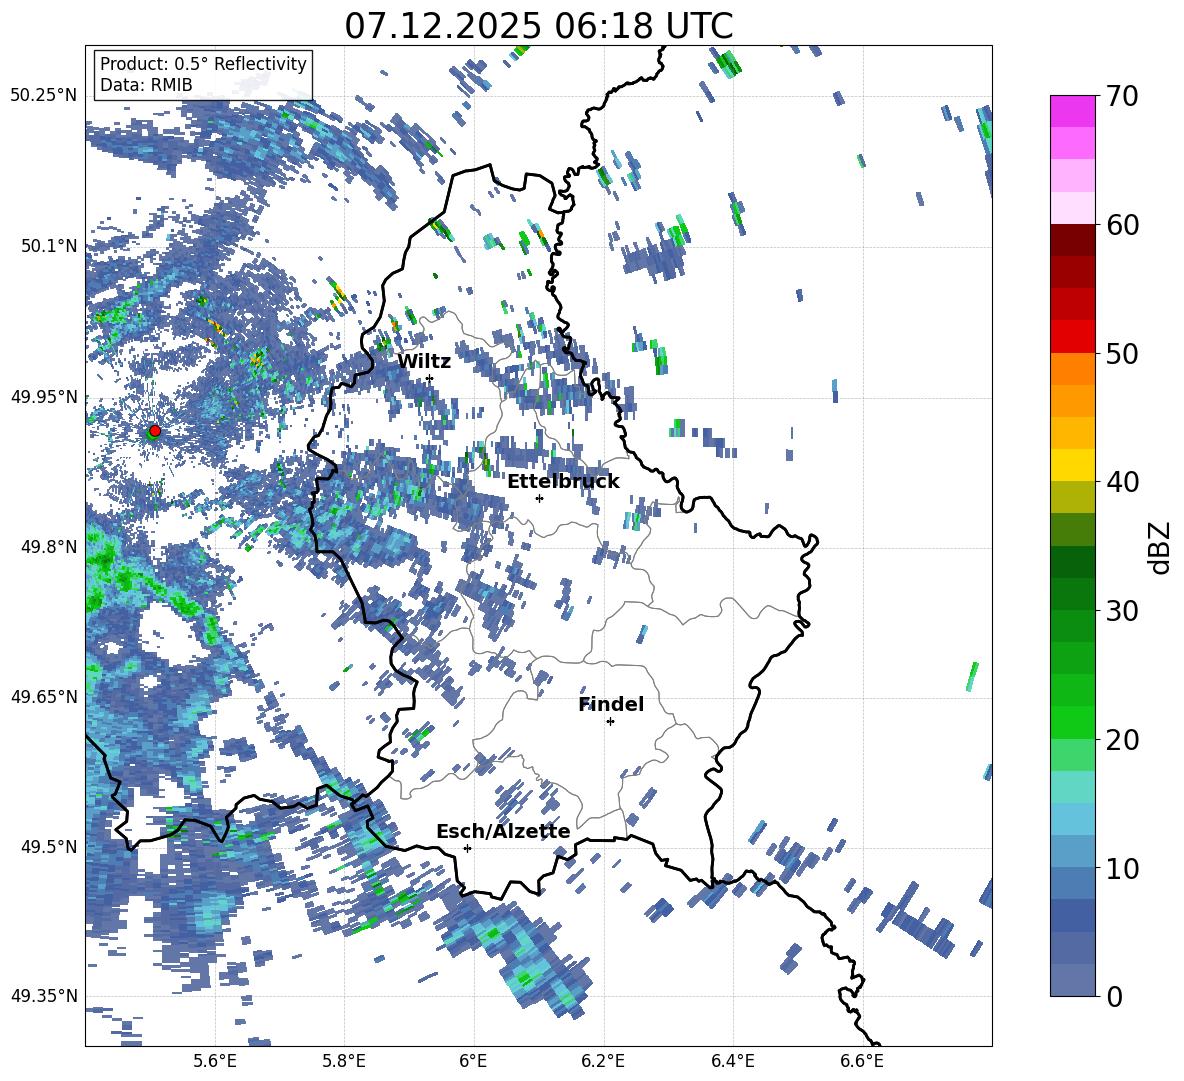Click the dark green colorbar segment near 30
This screenshot has width=1184, height=1081.
point(1072,594)
